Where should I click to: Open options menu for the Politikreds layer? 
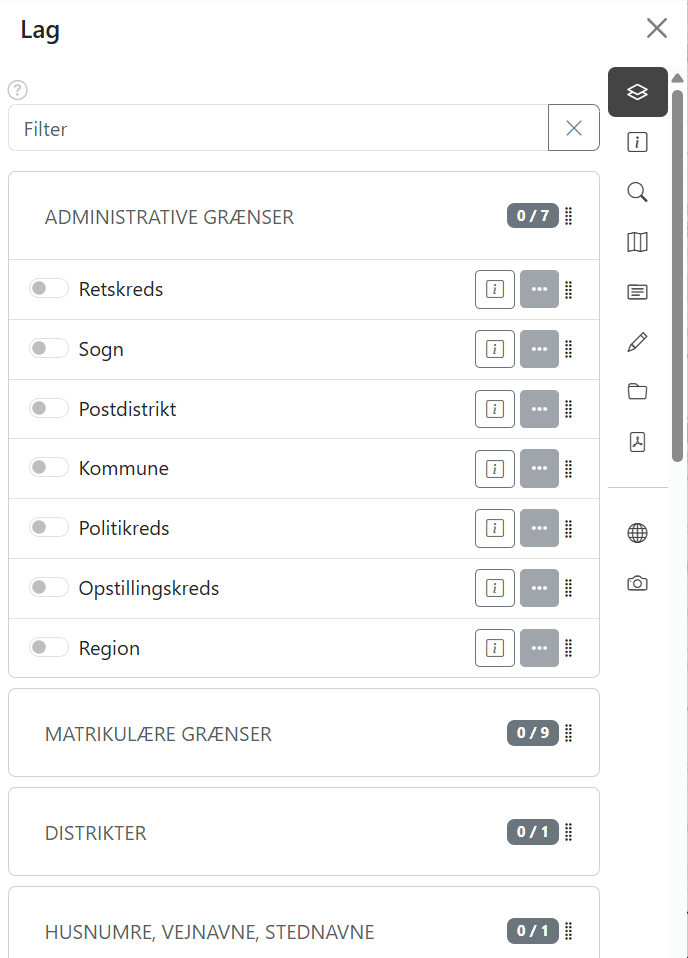(x=539, y=528)
